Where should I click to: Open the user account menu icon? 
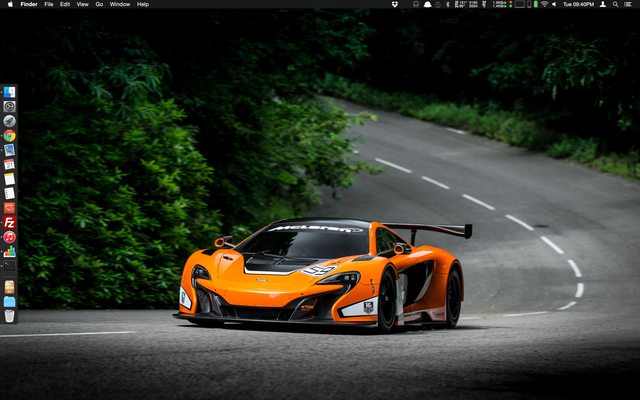click(603, 4)
